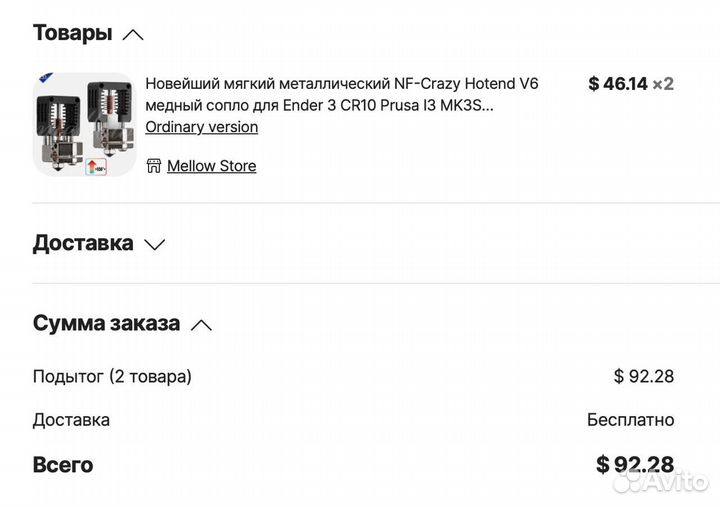Click the Доставка section heading
This screenshot has height=506, width=720.
coord(83,243)
